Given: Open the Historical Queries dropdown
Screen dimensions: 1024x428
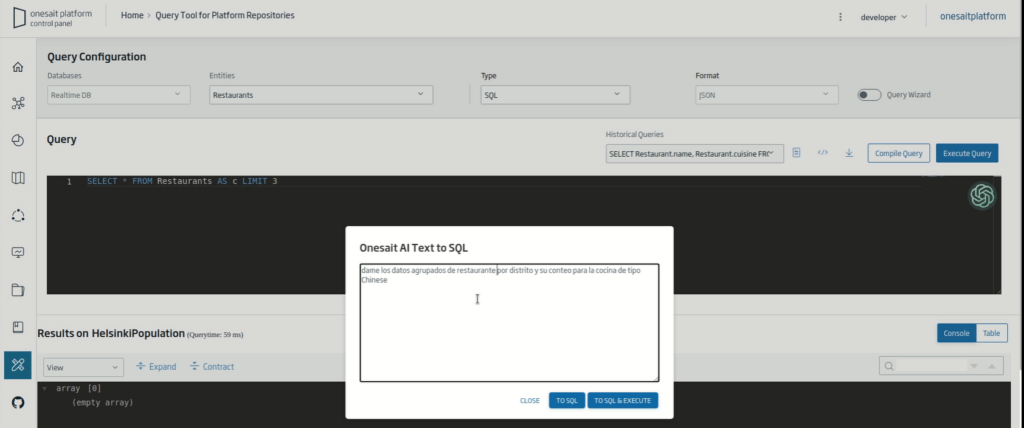Looking at the screenshot, I should (x=695, y=154).
